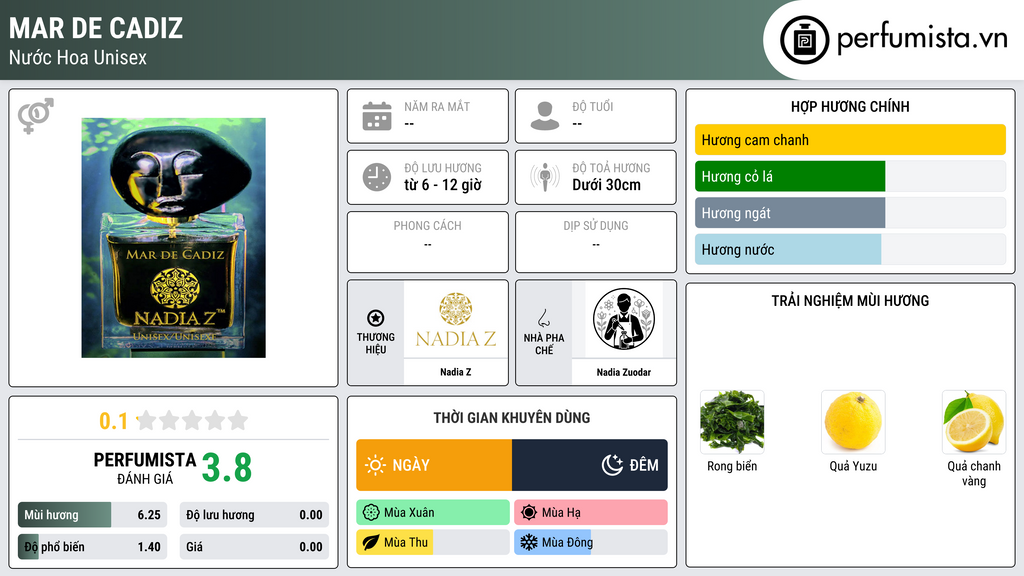Click the Độ phổ biến 1.40 score bar
1024x576 pixels.
pos(92,547)
